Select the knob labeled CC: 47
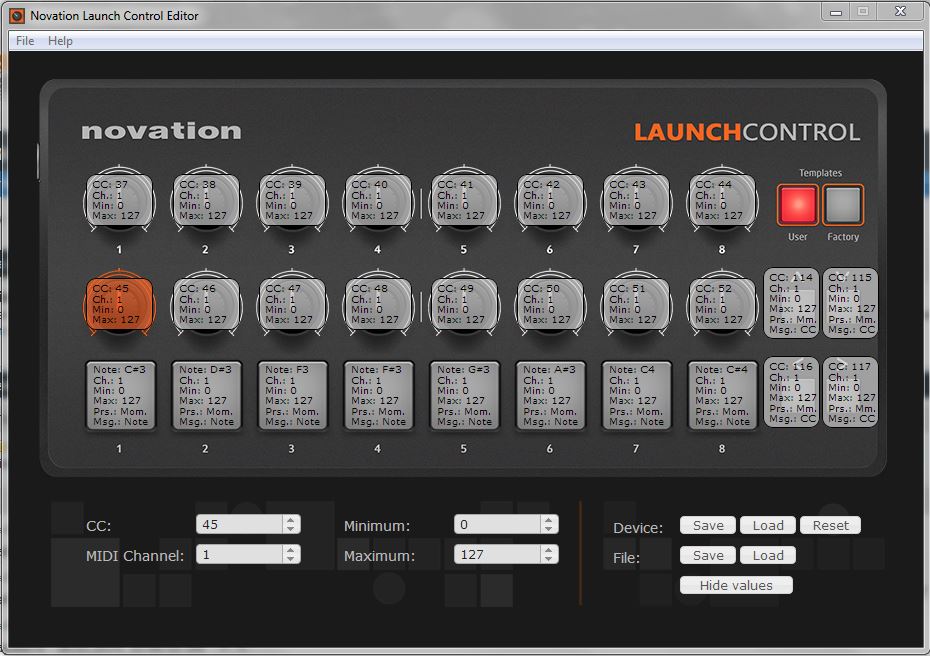Screen dimensions: 930x656 (291, 304)
